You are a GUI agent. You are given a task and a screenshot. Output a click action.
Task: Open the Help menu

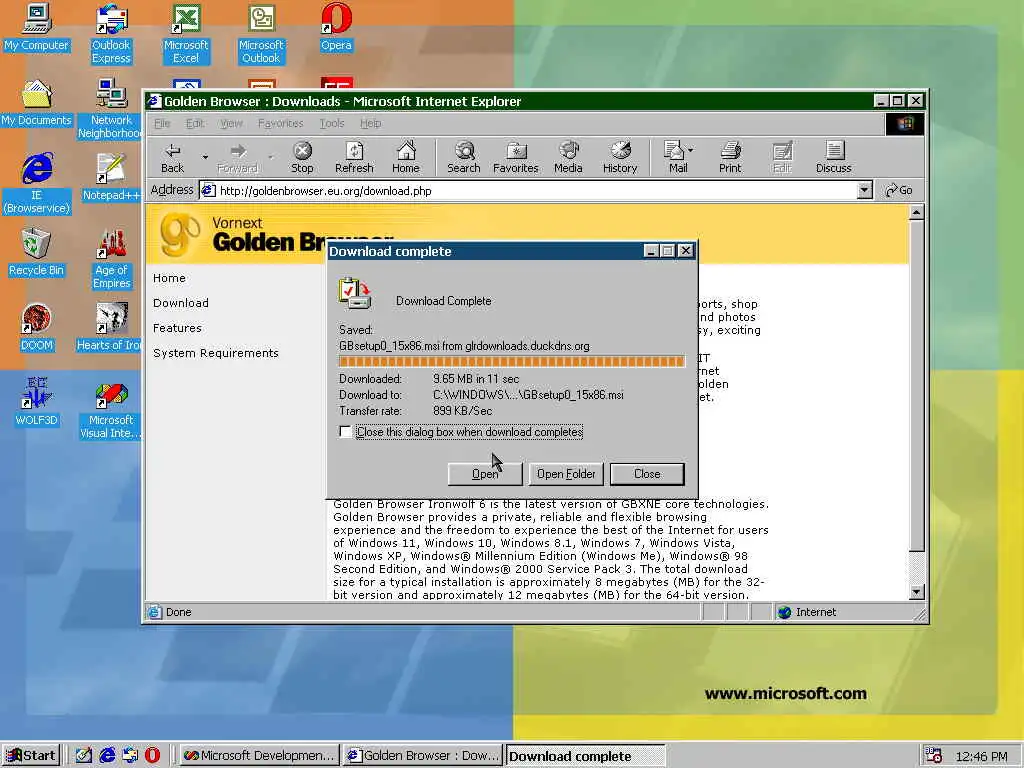pos(370,123)
